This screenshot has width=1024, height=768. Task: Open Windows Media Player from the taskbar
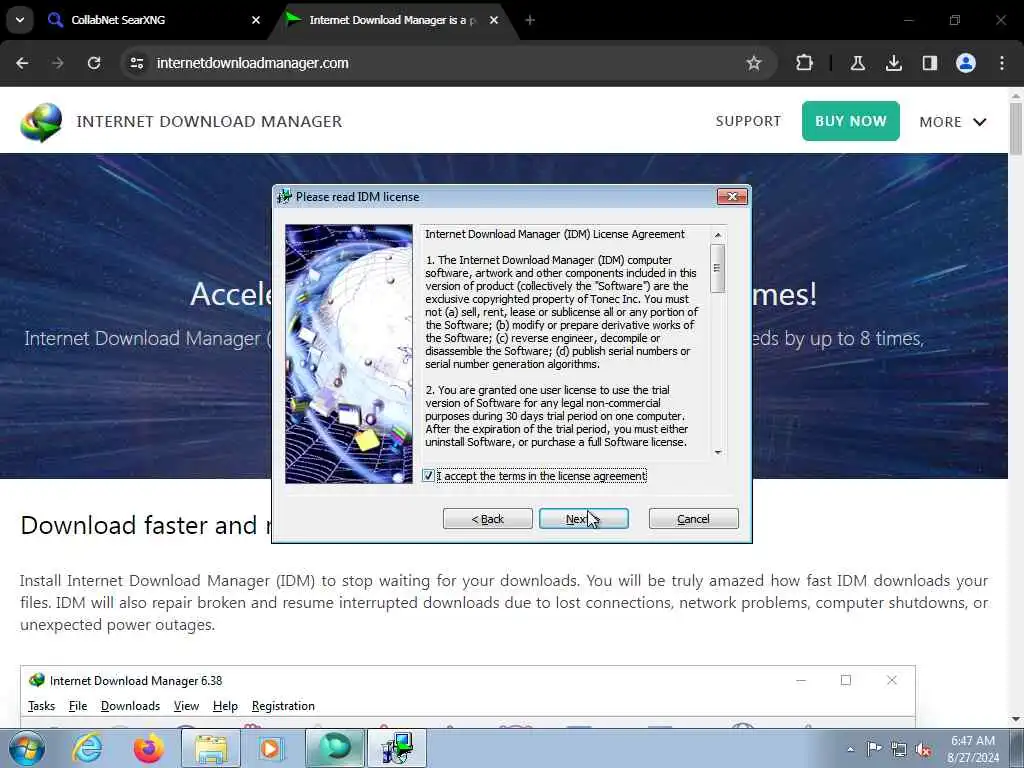coord(270,748)
